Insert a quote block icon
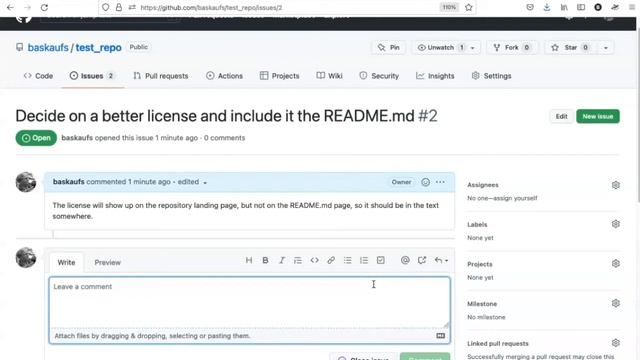The height and width of the screenshot is (360, 640). click(298, 260)
